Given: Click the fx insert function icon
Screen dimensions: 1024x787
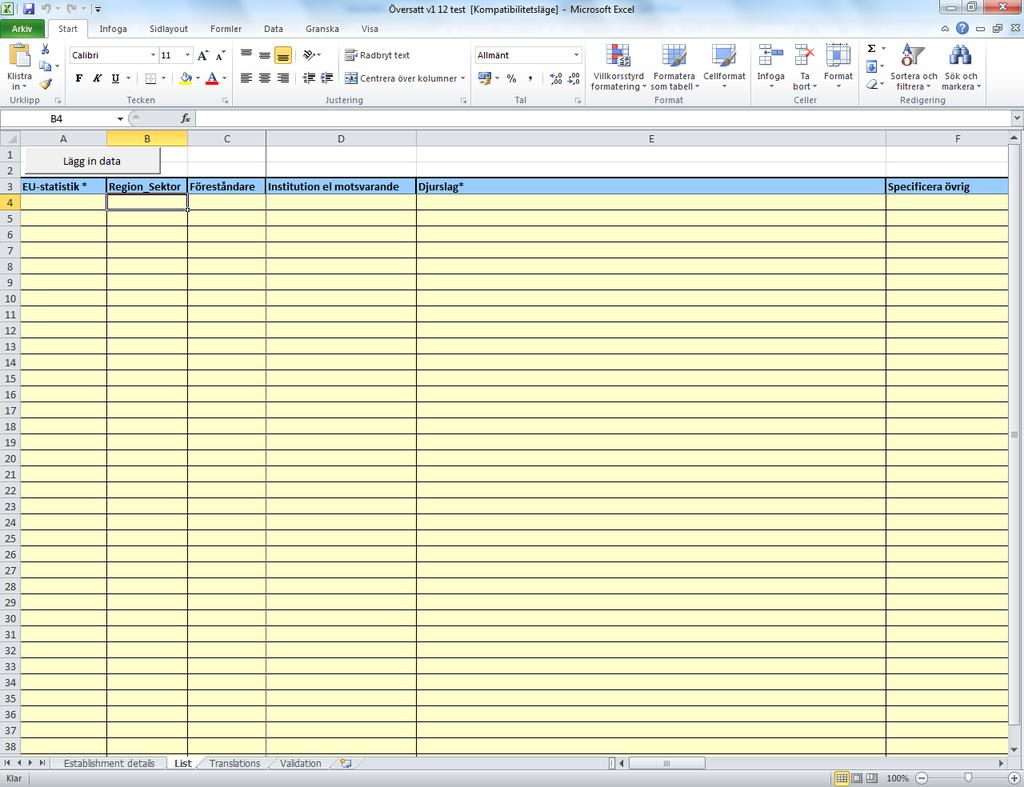Looking at the screenshot, I should coord(185,119).
